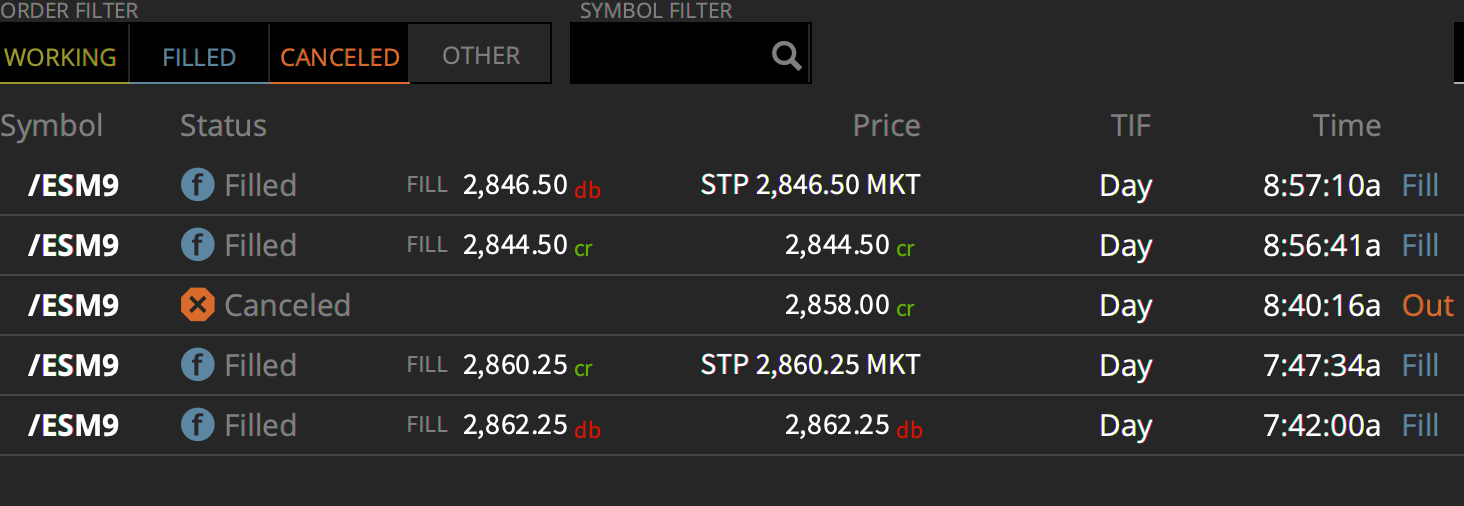Click into the Symbol Filter text field
The width and height of the screenshot is (1464, 506).
pyautogui.click(x=669, y=54)
